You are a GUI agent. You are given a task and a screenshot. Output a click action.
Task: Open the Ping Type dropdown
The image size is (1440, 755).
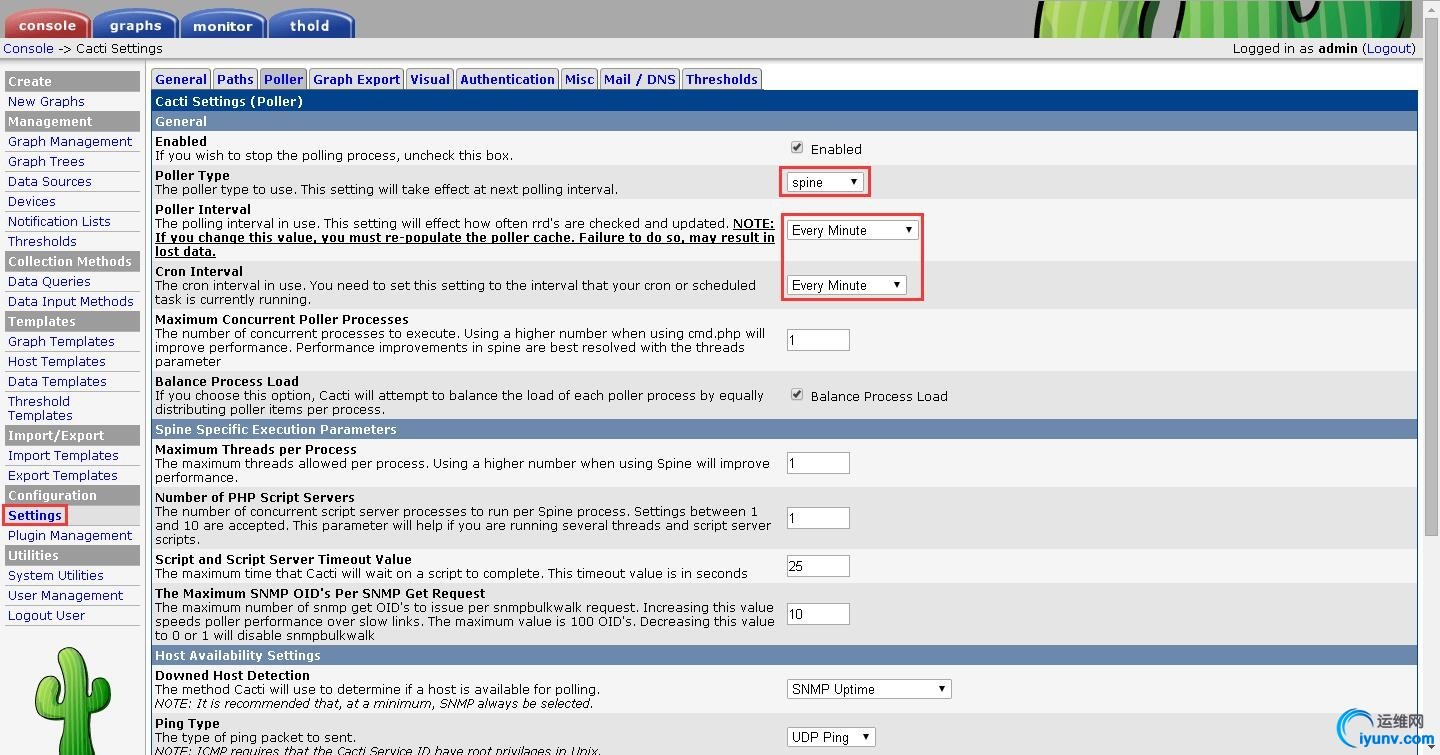point(831,737)
